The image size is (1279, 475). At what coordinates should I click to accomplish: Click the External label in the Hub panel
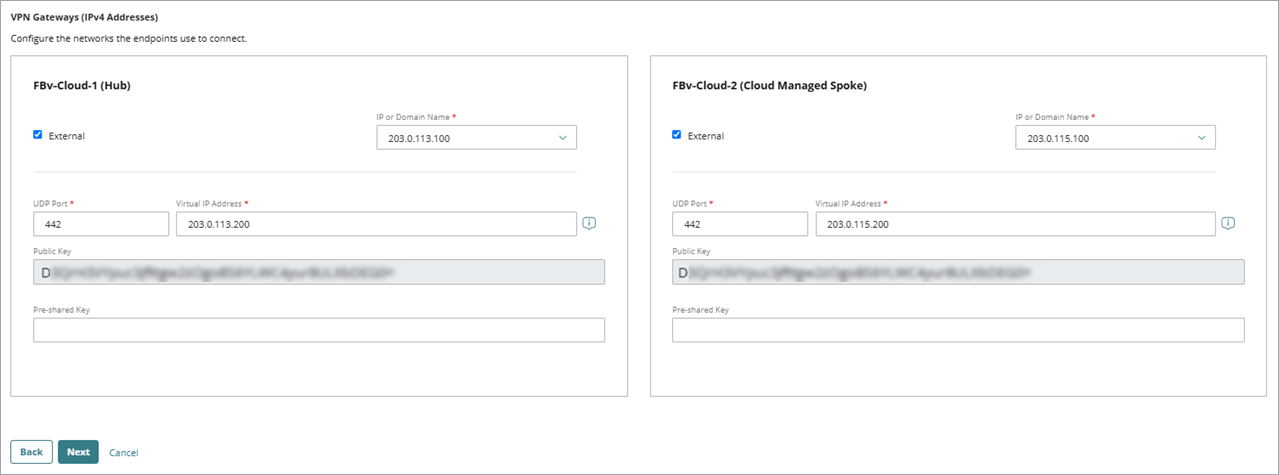[x=67, y=136]
